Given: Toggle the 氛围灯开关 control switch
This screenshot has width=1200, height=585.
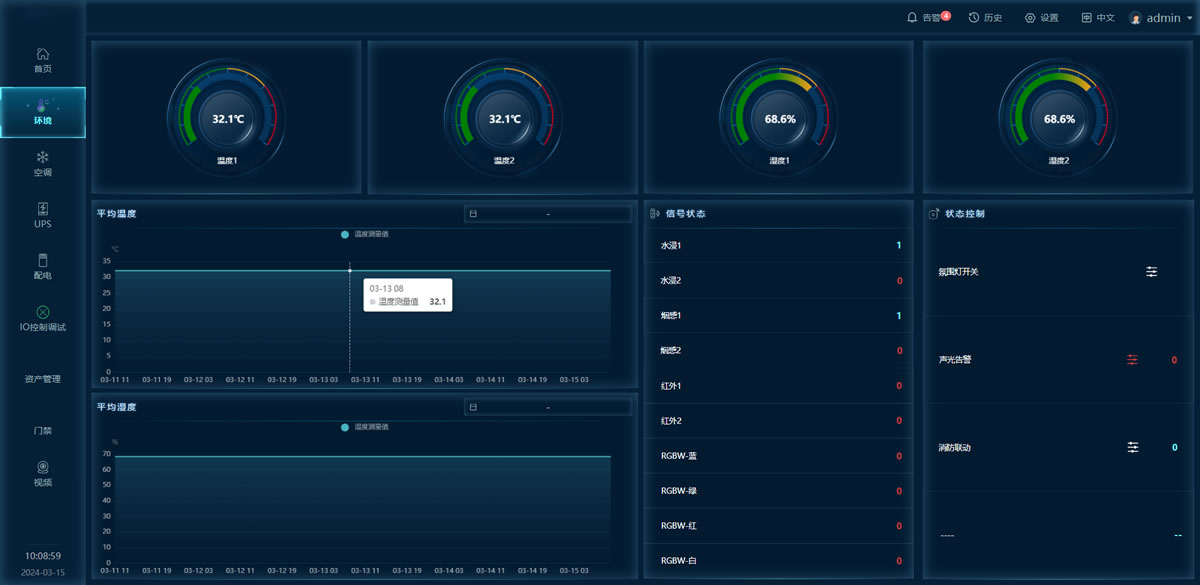Looking at the screenshot, I should (1151, 272).
